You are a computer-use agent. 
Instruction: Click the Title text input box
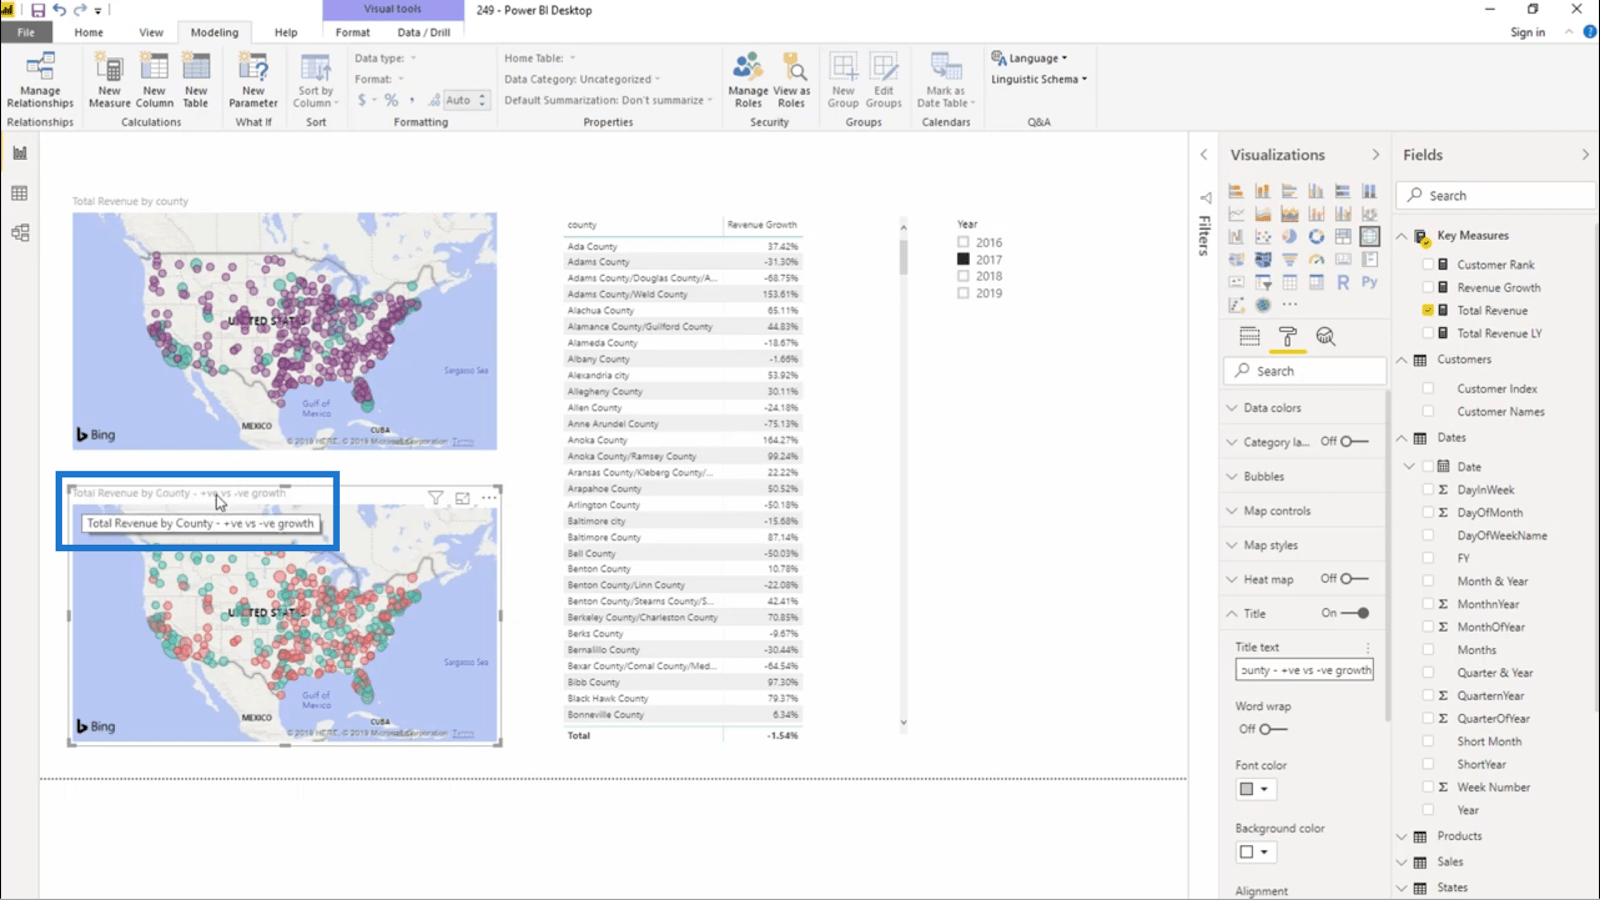pyautogui.click(x=1304, y=670)
